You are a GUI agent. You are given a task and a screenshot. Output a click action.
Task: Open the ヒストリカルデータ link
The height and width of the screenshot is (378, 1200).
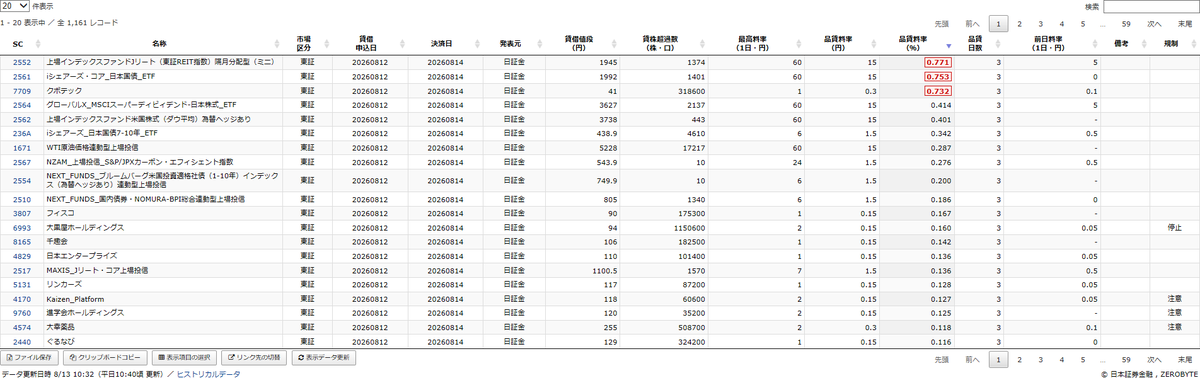[x=209, y=373]
